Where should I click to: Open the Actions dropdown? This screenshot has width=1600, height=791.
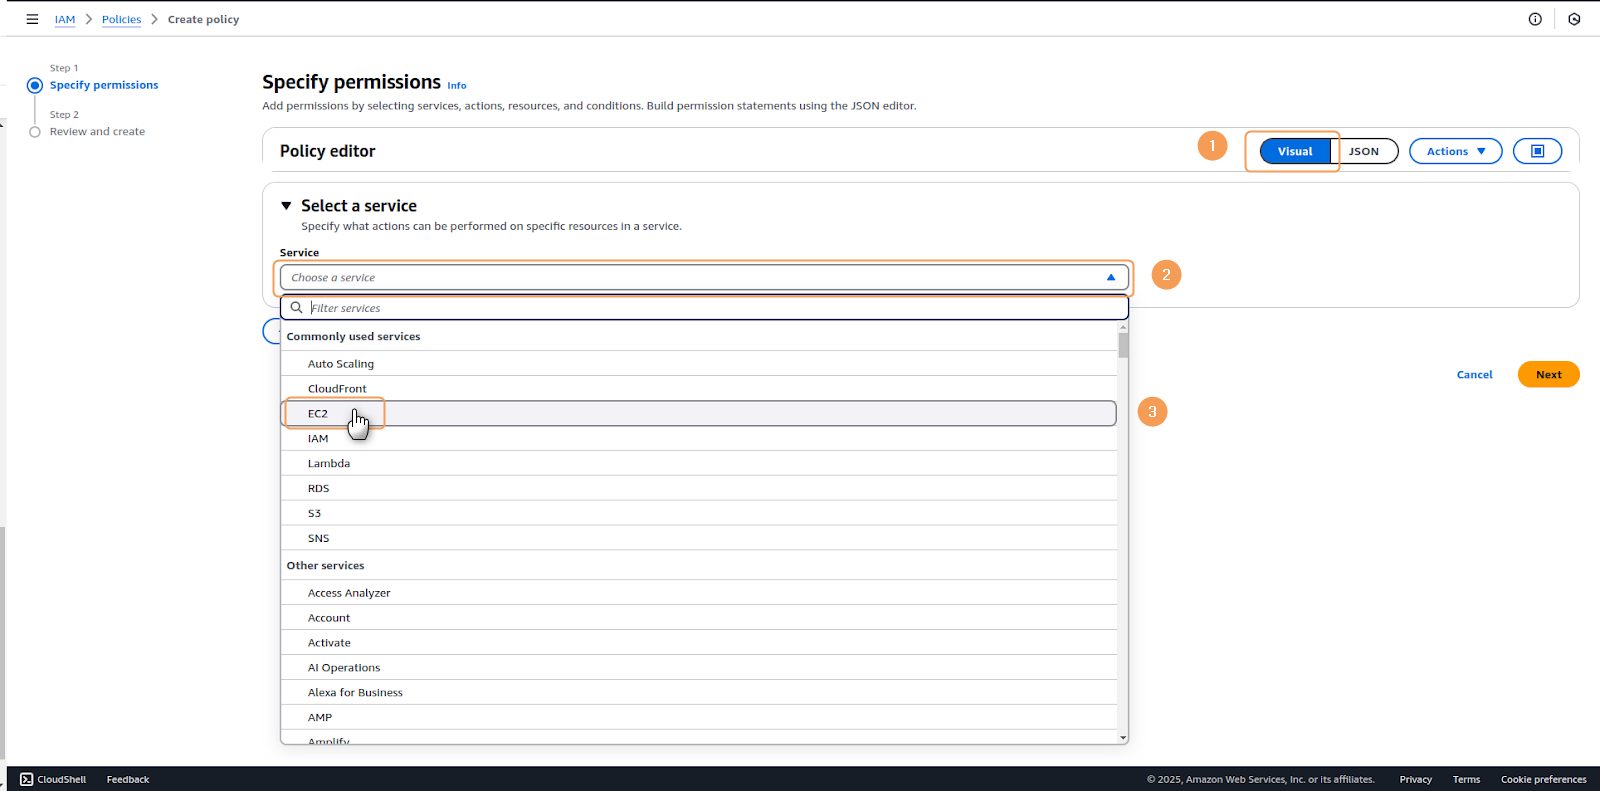[1455, 151]
